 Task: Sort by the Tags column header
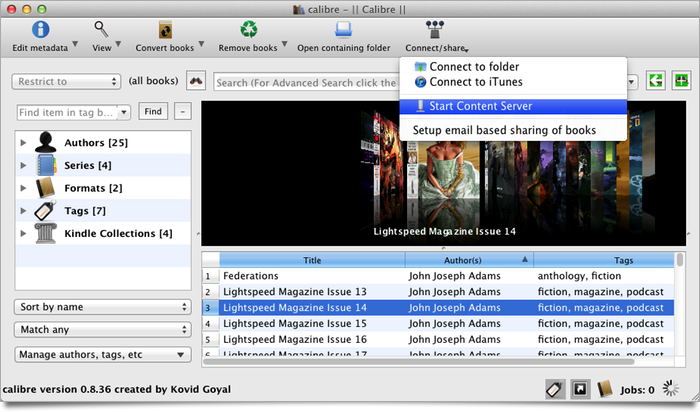coord(604,260)
